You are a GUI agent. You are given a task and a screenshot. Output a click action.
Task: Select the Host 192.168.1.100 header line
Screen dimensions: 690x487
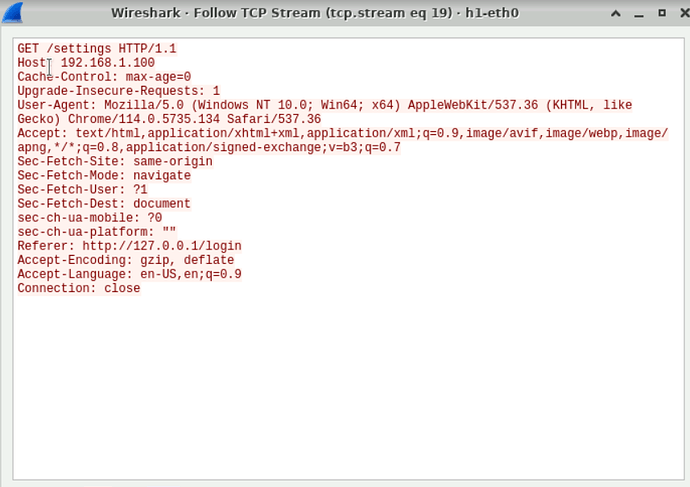tap(86, 62)
